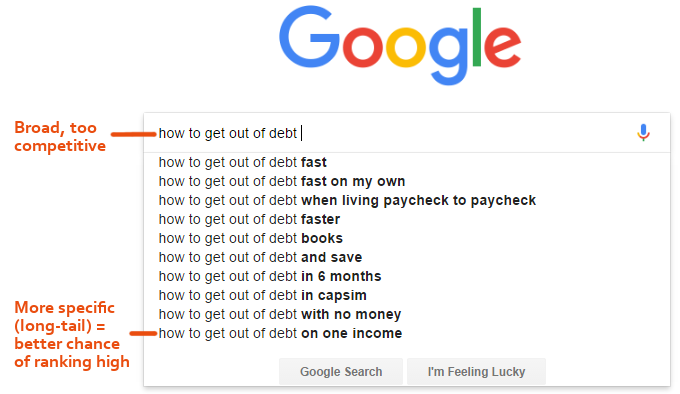Choose the 'on one income' suggestion
The width and height of the screenshot is (680, 394).
280,333
